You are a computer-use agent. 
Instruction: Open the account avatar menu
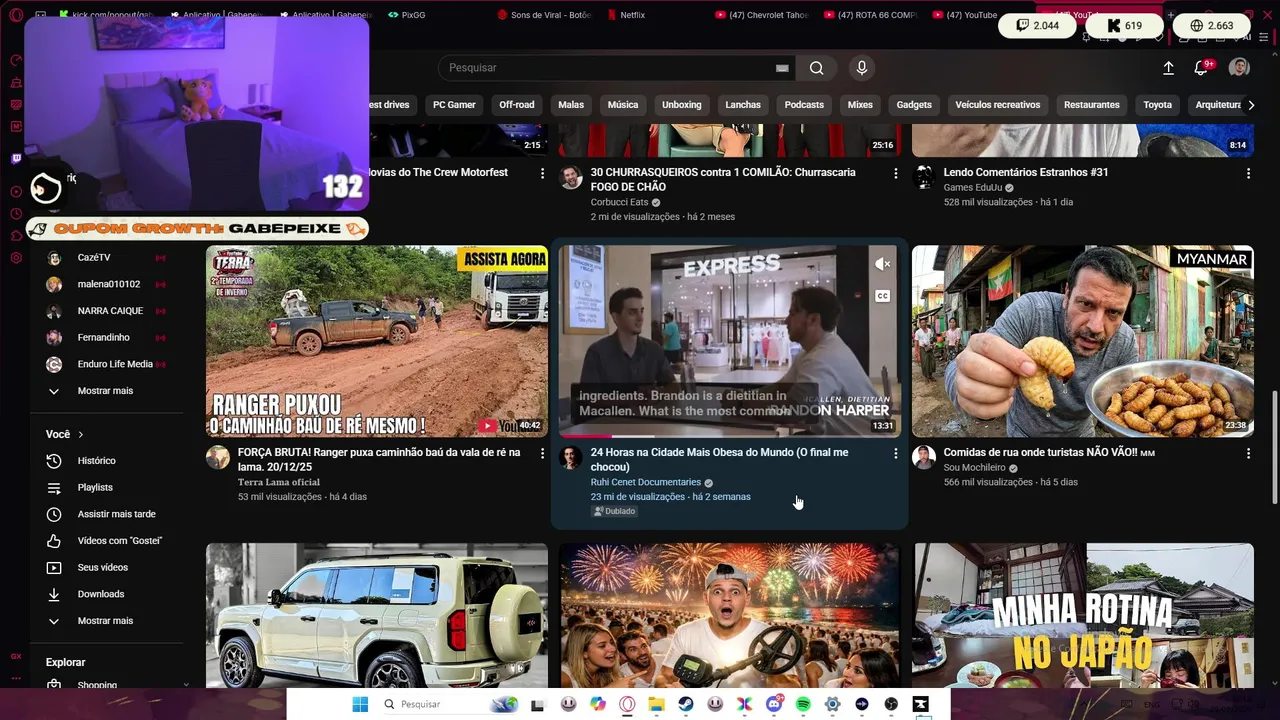tap(1239, 67)
